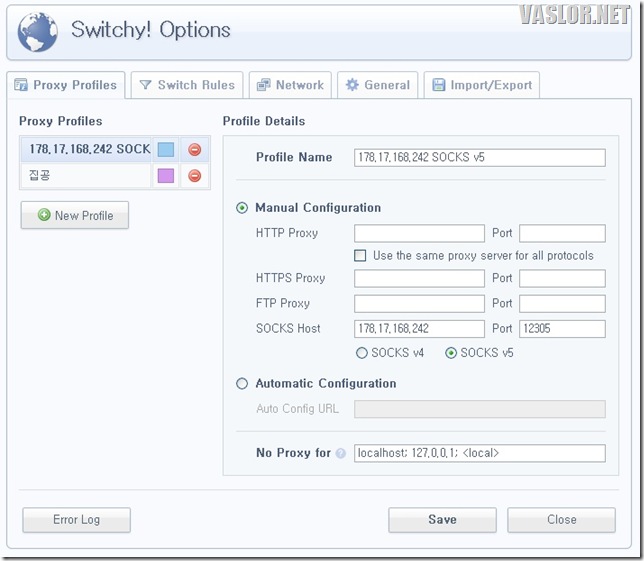This screenshot has height=561, width=644.
Task: Click the help icon beside No Proxy for
Action: (x=341, y=453)
